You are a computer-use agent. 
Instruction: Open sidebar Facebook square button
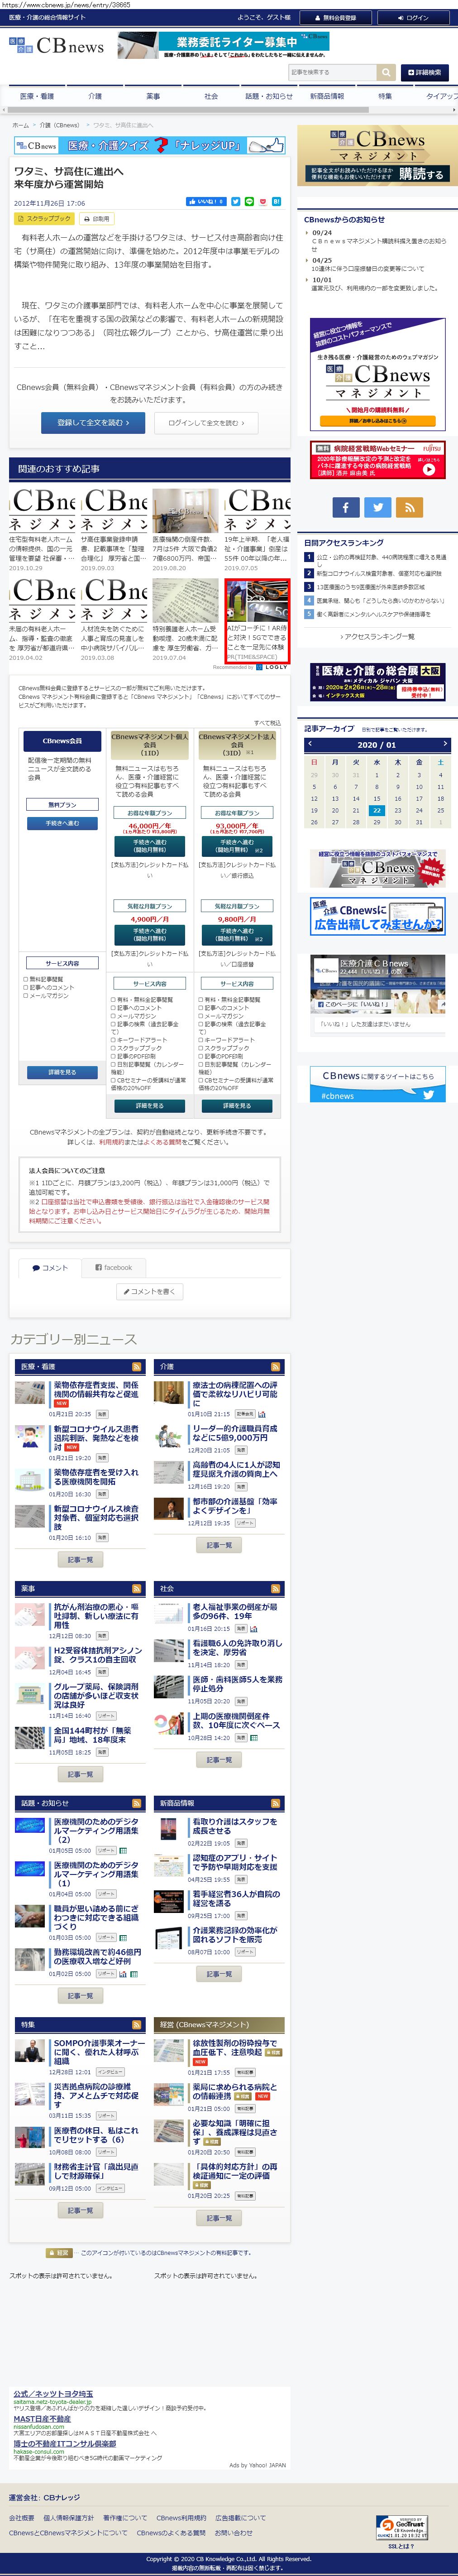point(346,507)
